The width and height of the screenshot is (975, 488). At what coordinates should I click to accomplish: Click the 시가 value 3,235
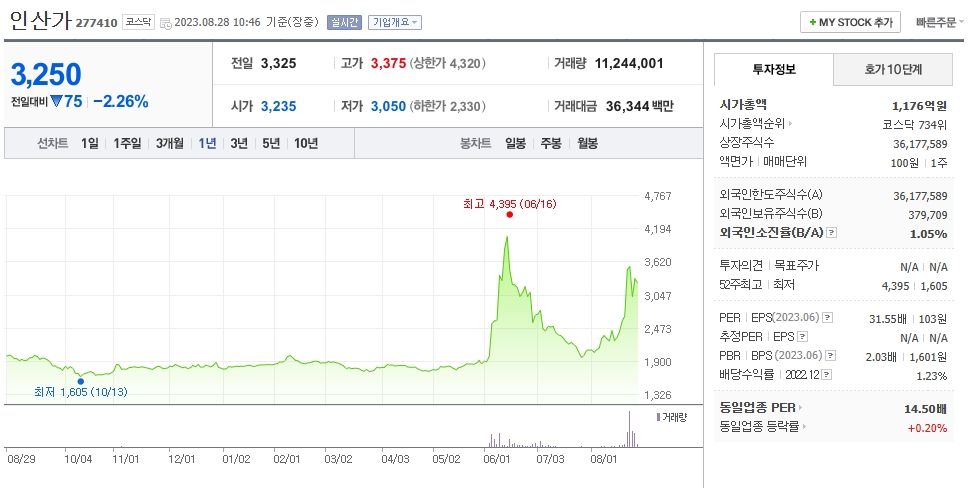279,106
